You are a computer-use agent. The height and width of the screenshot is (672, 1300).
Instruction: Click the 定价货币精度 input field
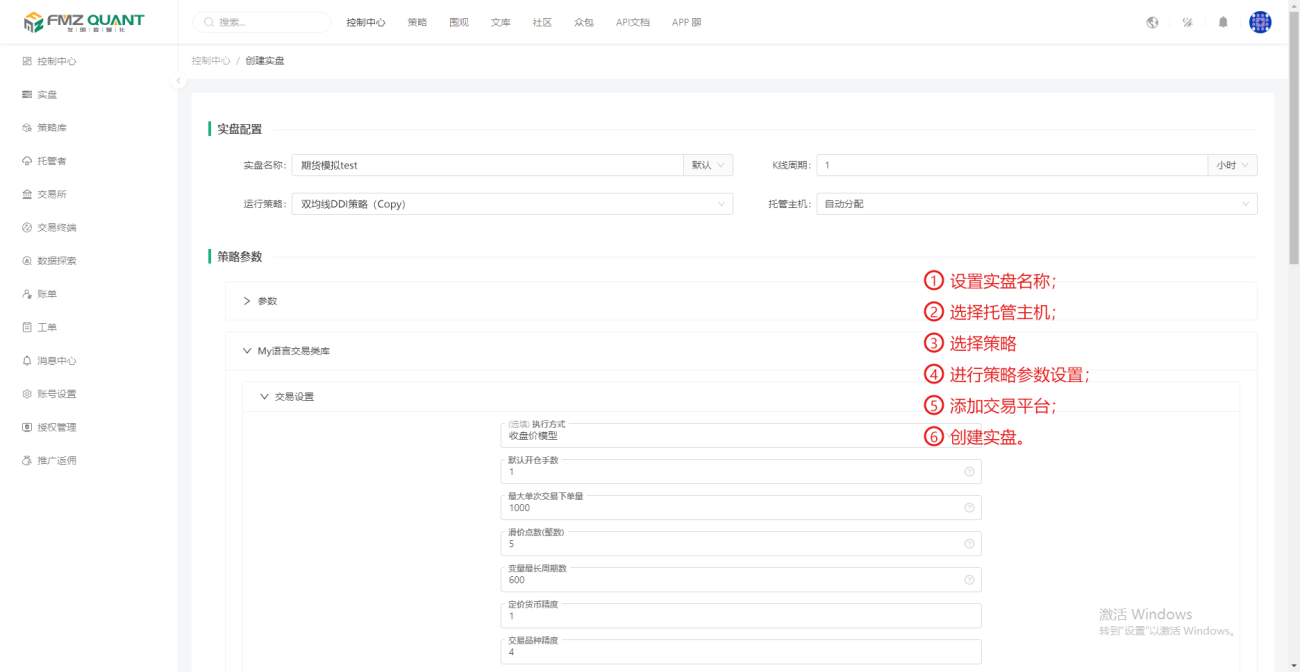(x=741, y=615)
